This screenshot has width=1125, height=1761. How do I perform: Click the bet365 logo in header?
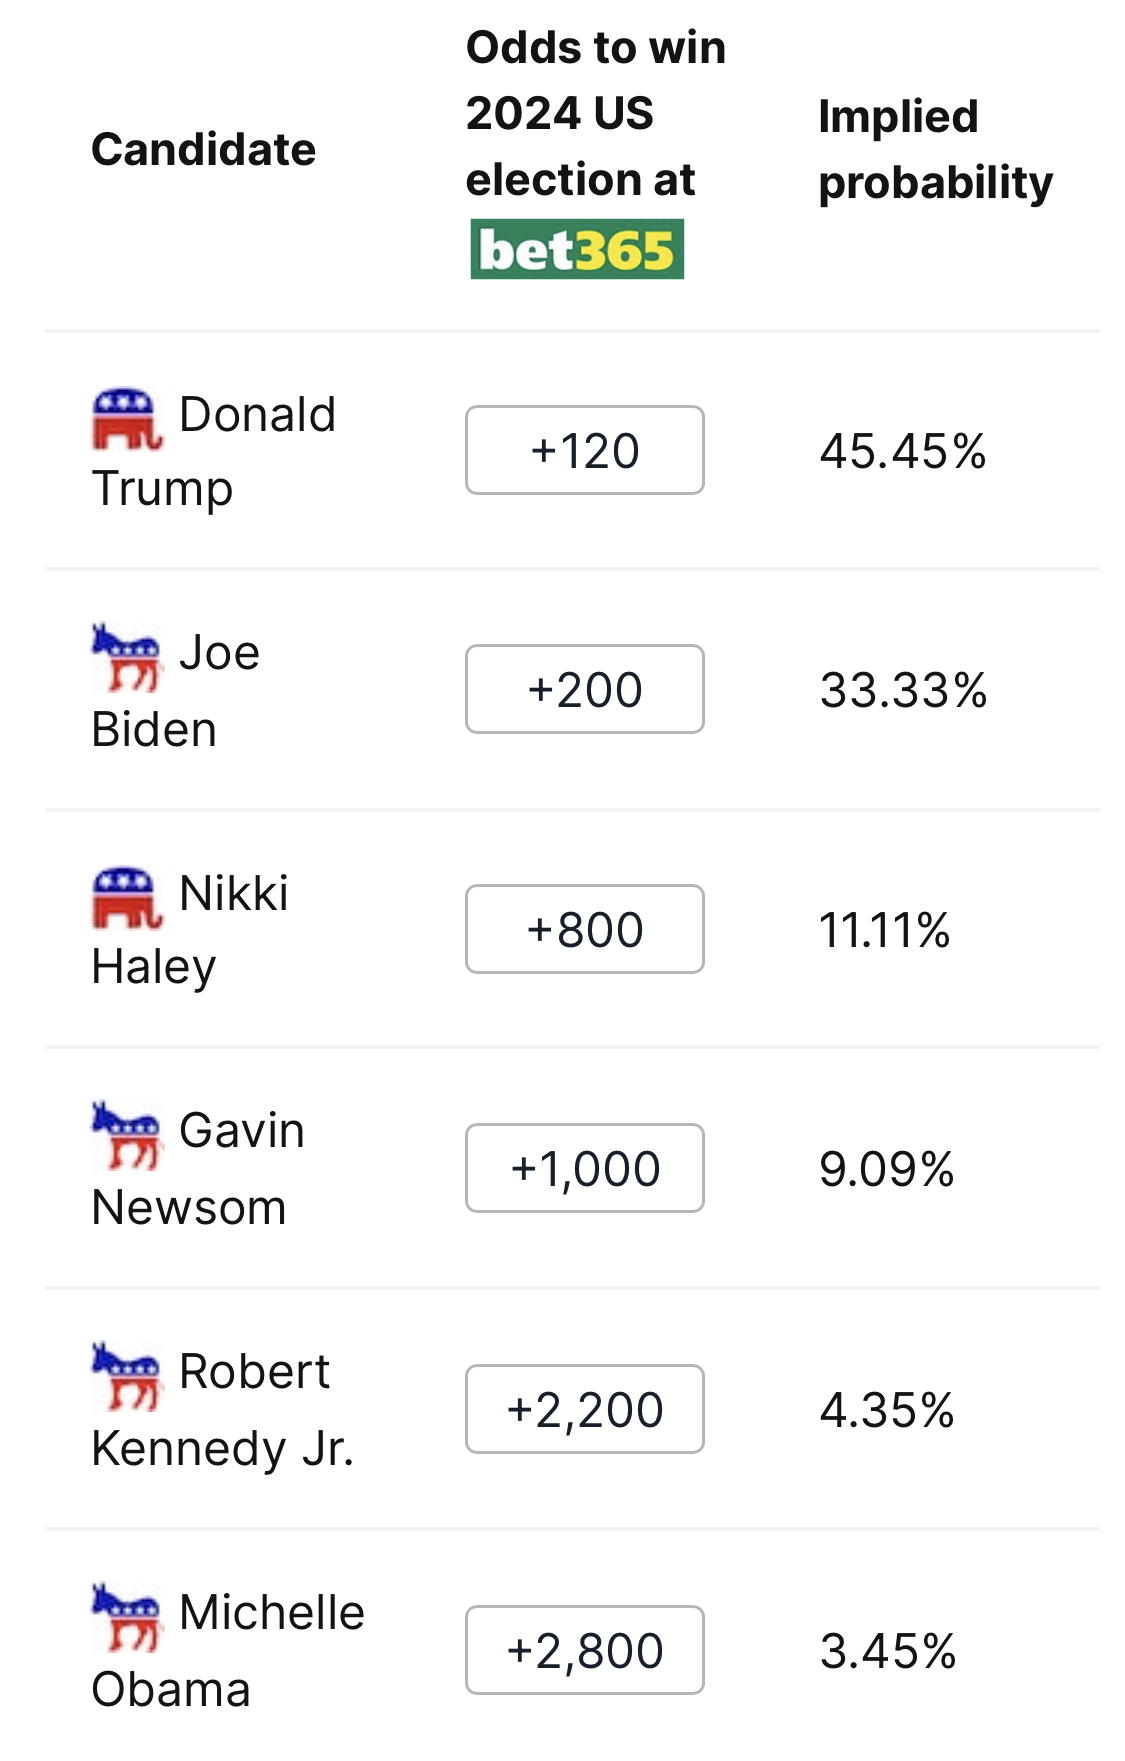(x=577, y=249)
